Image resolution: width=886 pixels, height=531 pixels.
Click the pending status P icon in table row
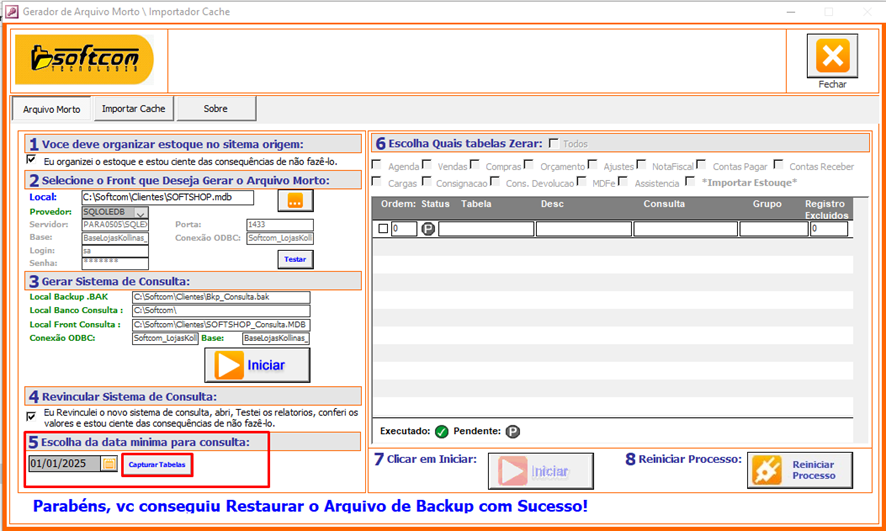tap(428, 229)
